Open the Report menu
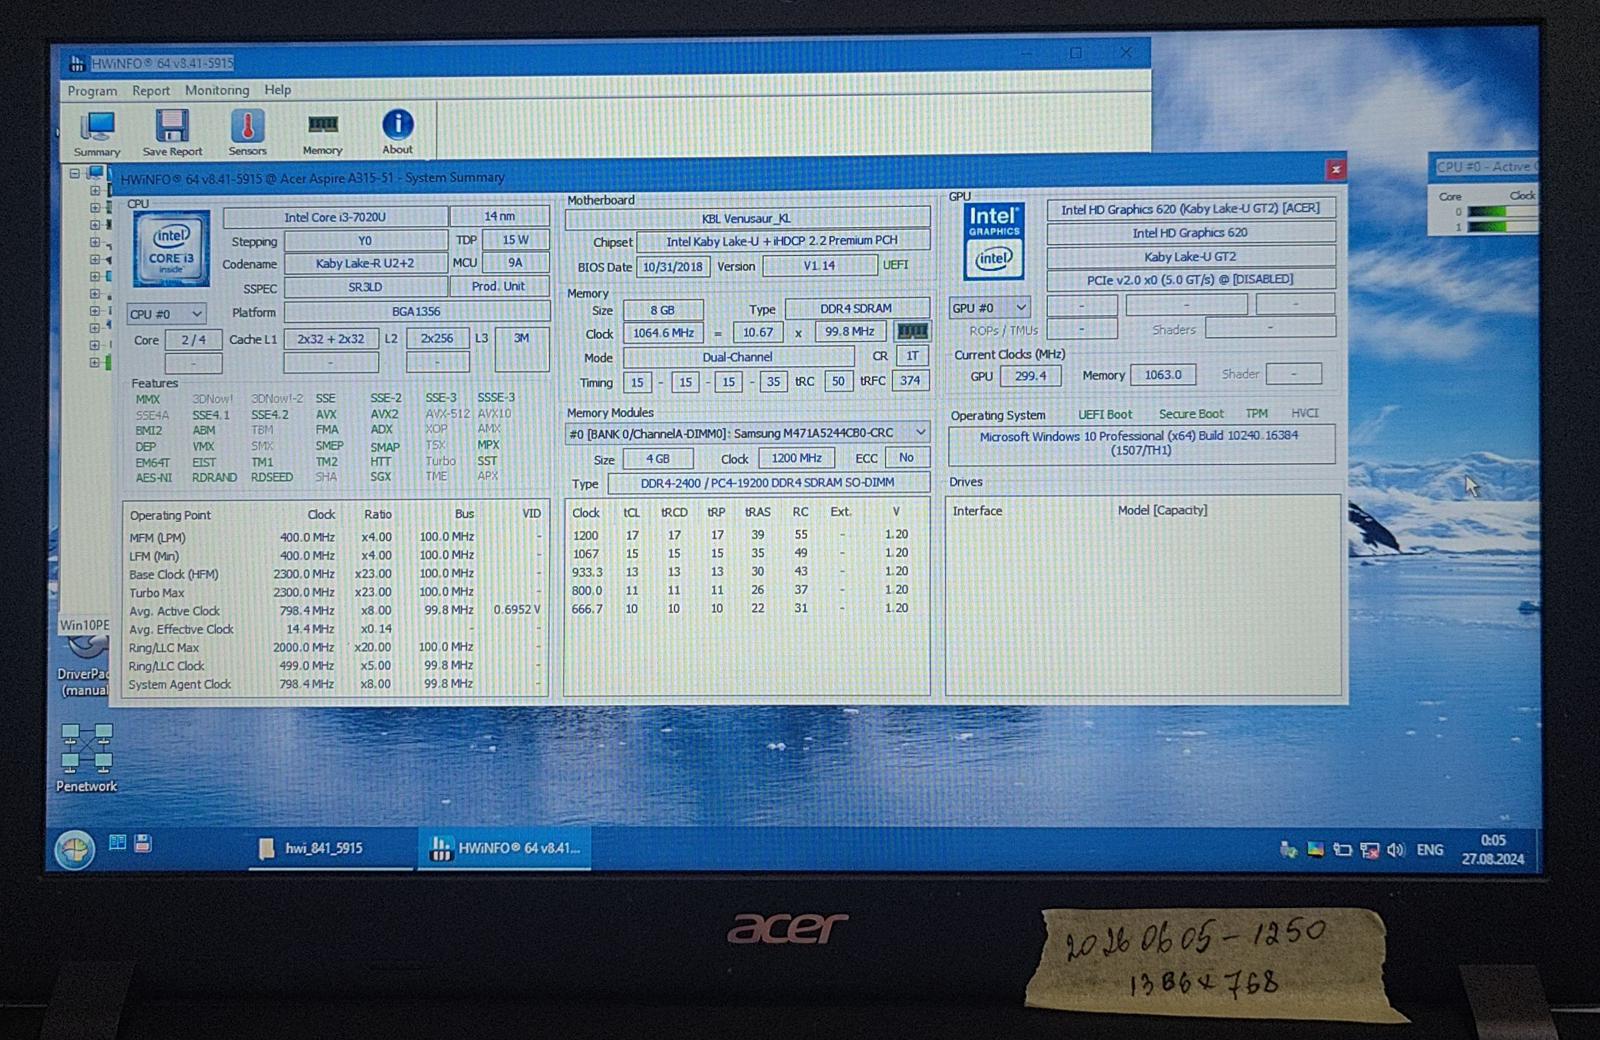 [x=151, y=91]
